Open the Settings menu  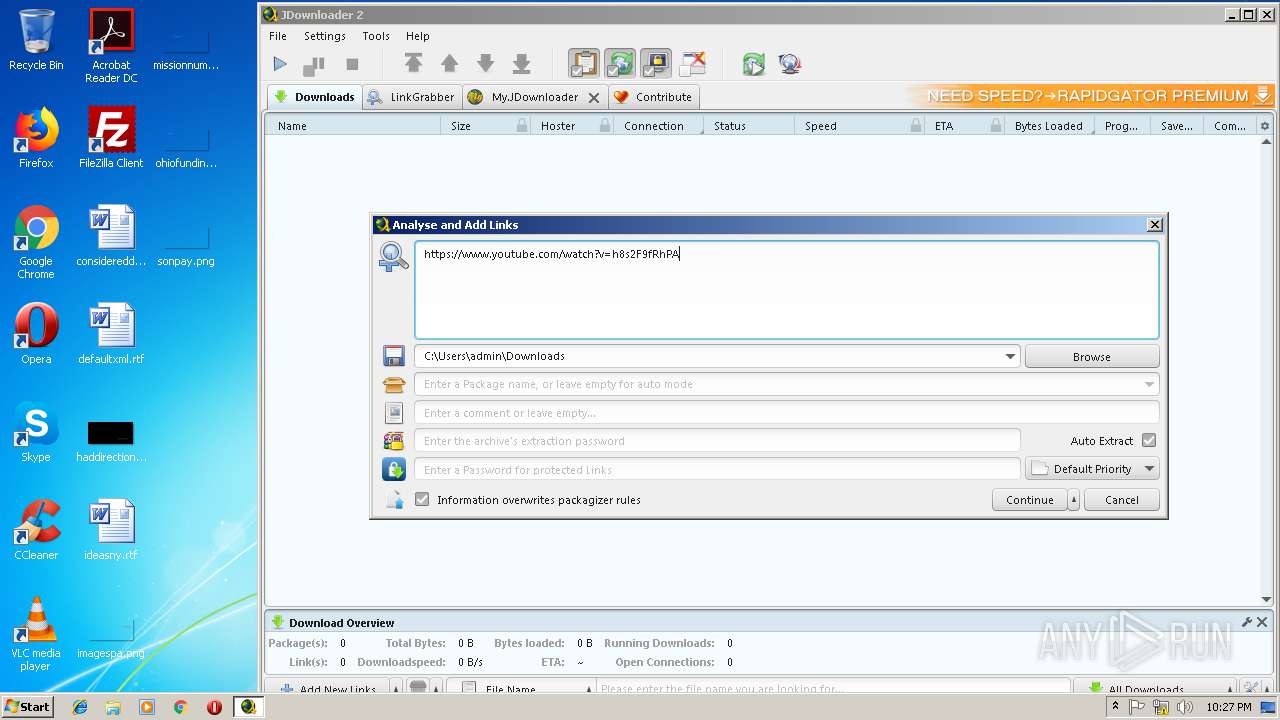pos(325,36)
